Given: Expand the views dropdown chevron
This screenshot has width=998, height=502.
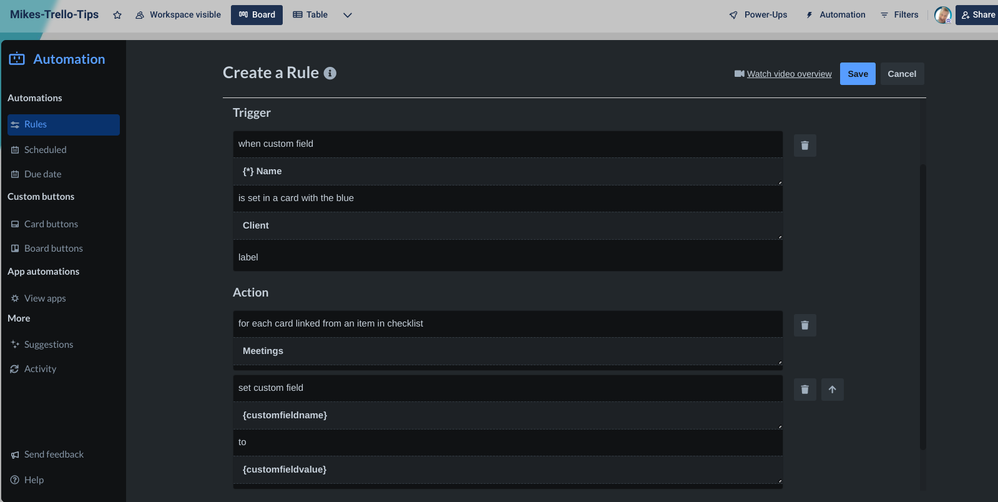Looking at the screenshot, I should [348, 15].
